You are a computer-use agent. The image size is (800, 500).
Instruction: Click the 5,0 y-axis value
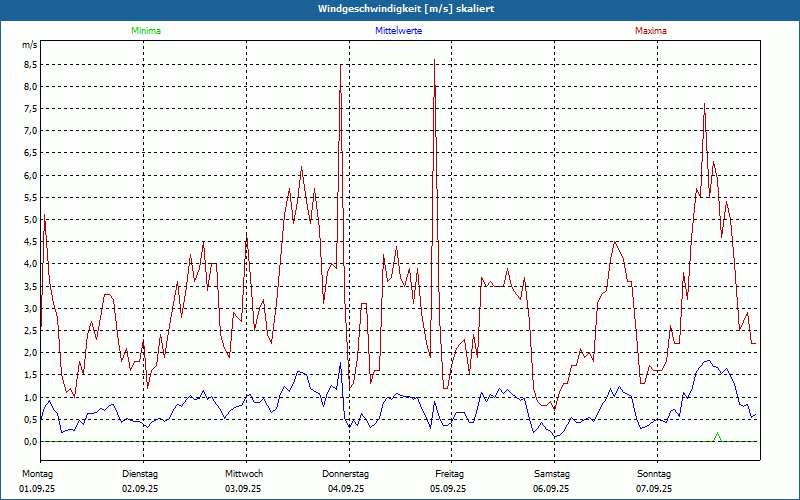point(31,220)
